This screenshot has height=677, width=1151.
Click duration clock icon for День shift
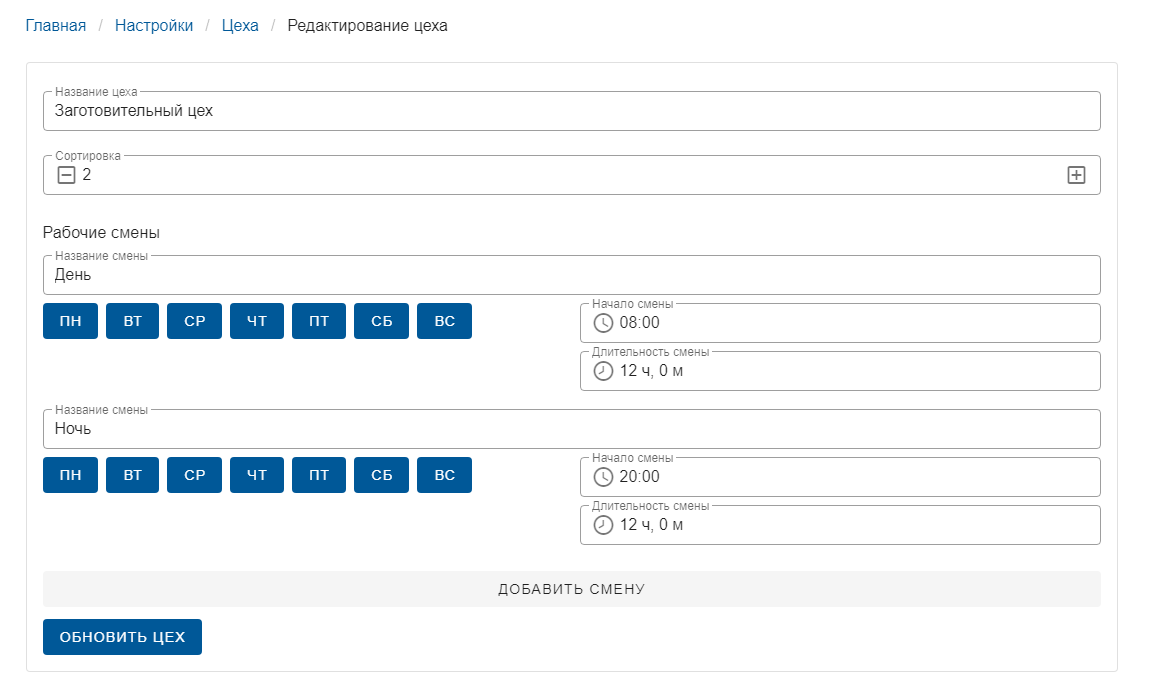[603, 371]
